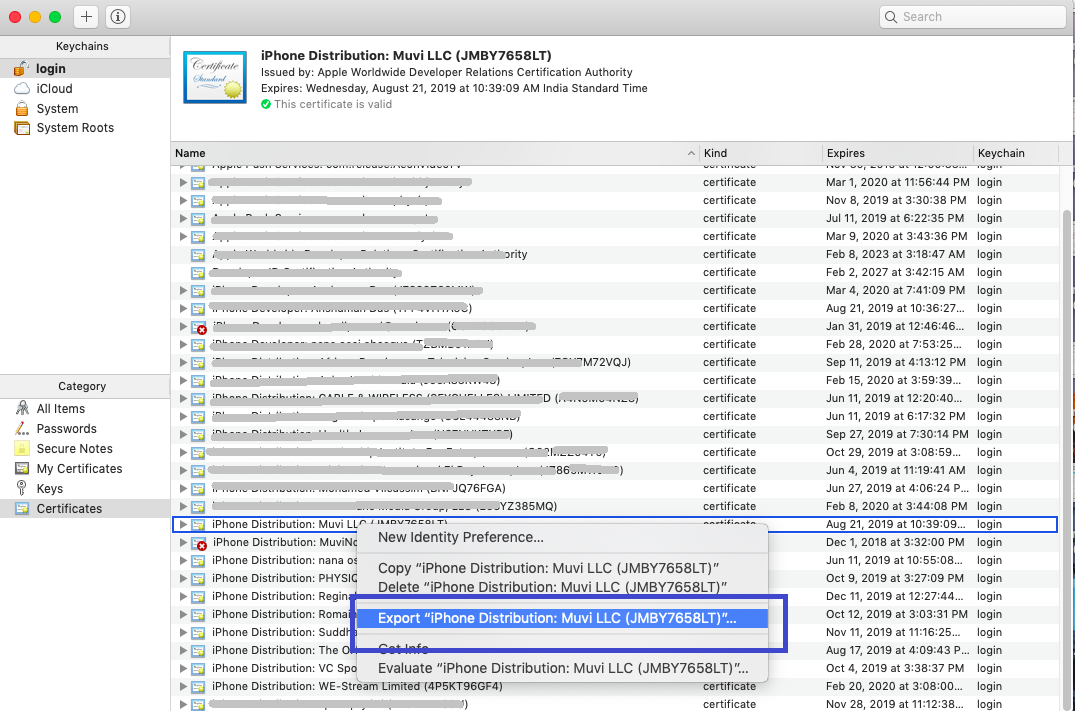The height and width of the screenshot is (711, 1075).
Task: Sort the list by Expires column header
Action: [x=897, y=154]
